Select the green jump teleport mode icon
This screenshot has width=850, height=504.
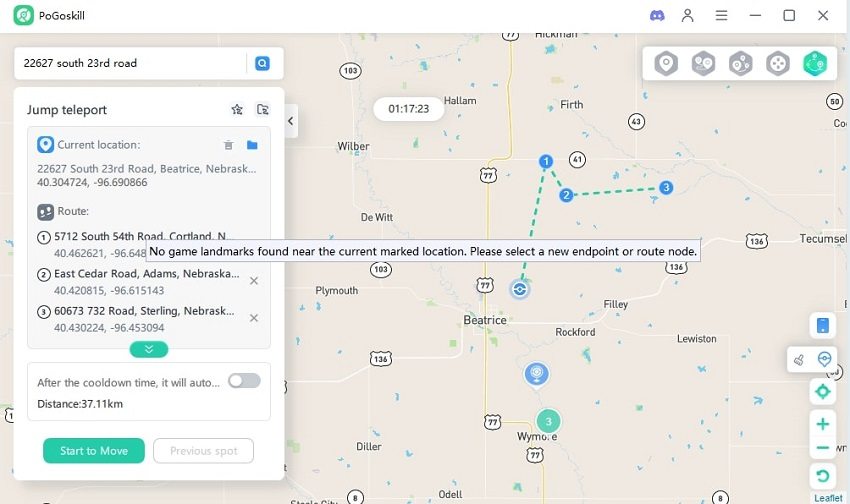click(x=814, y=64)
